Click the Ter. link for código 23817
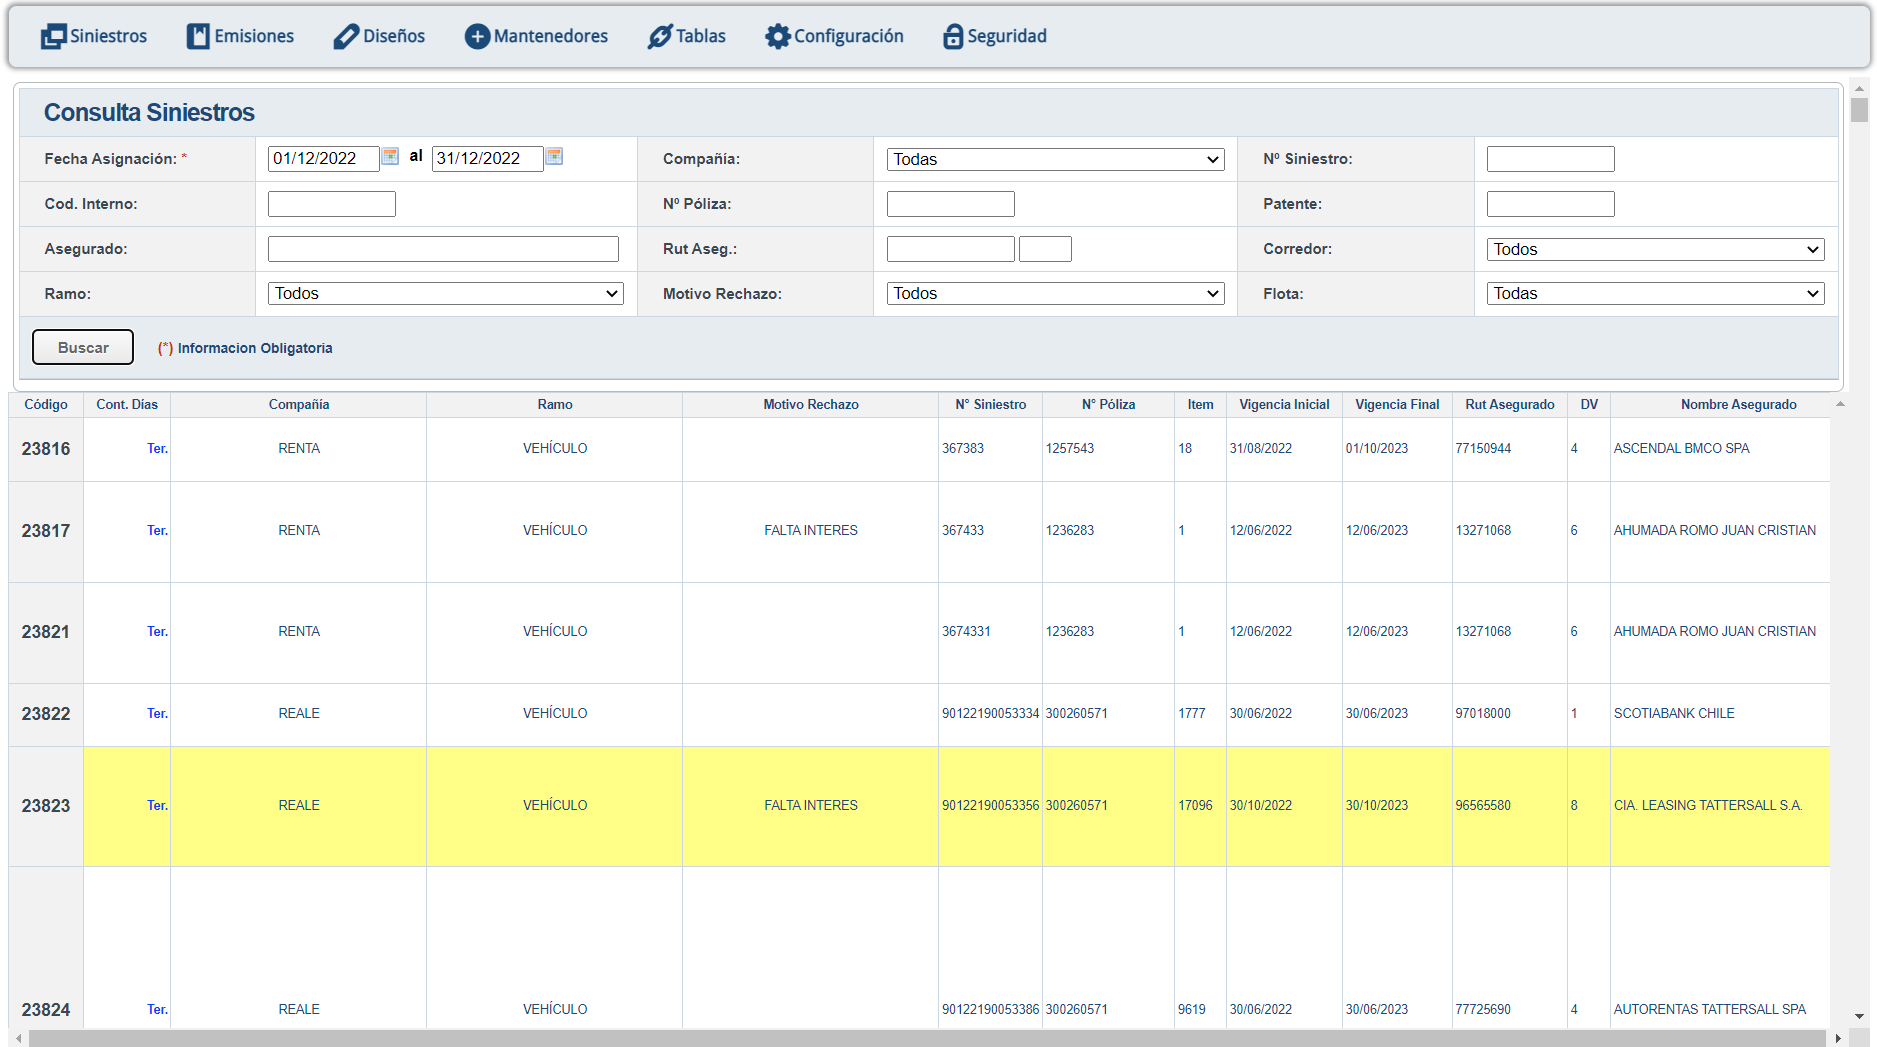1877x1047 pixels. coord(157,531)
